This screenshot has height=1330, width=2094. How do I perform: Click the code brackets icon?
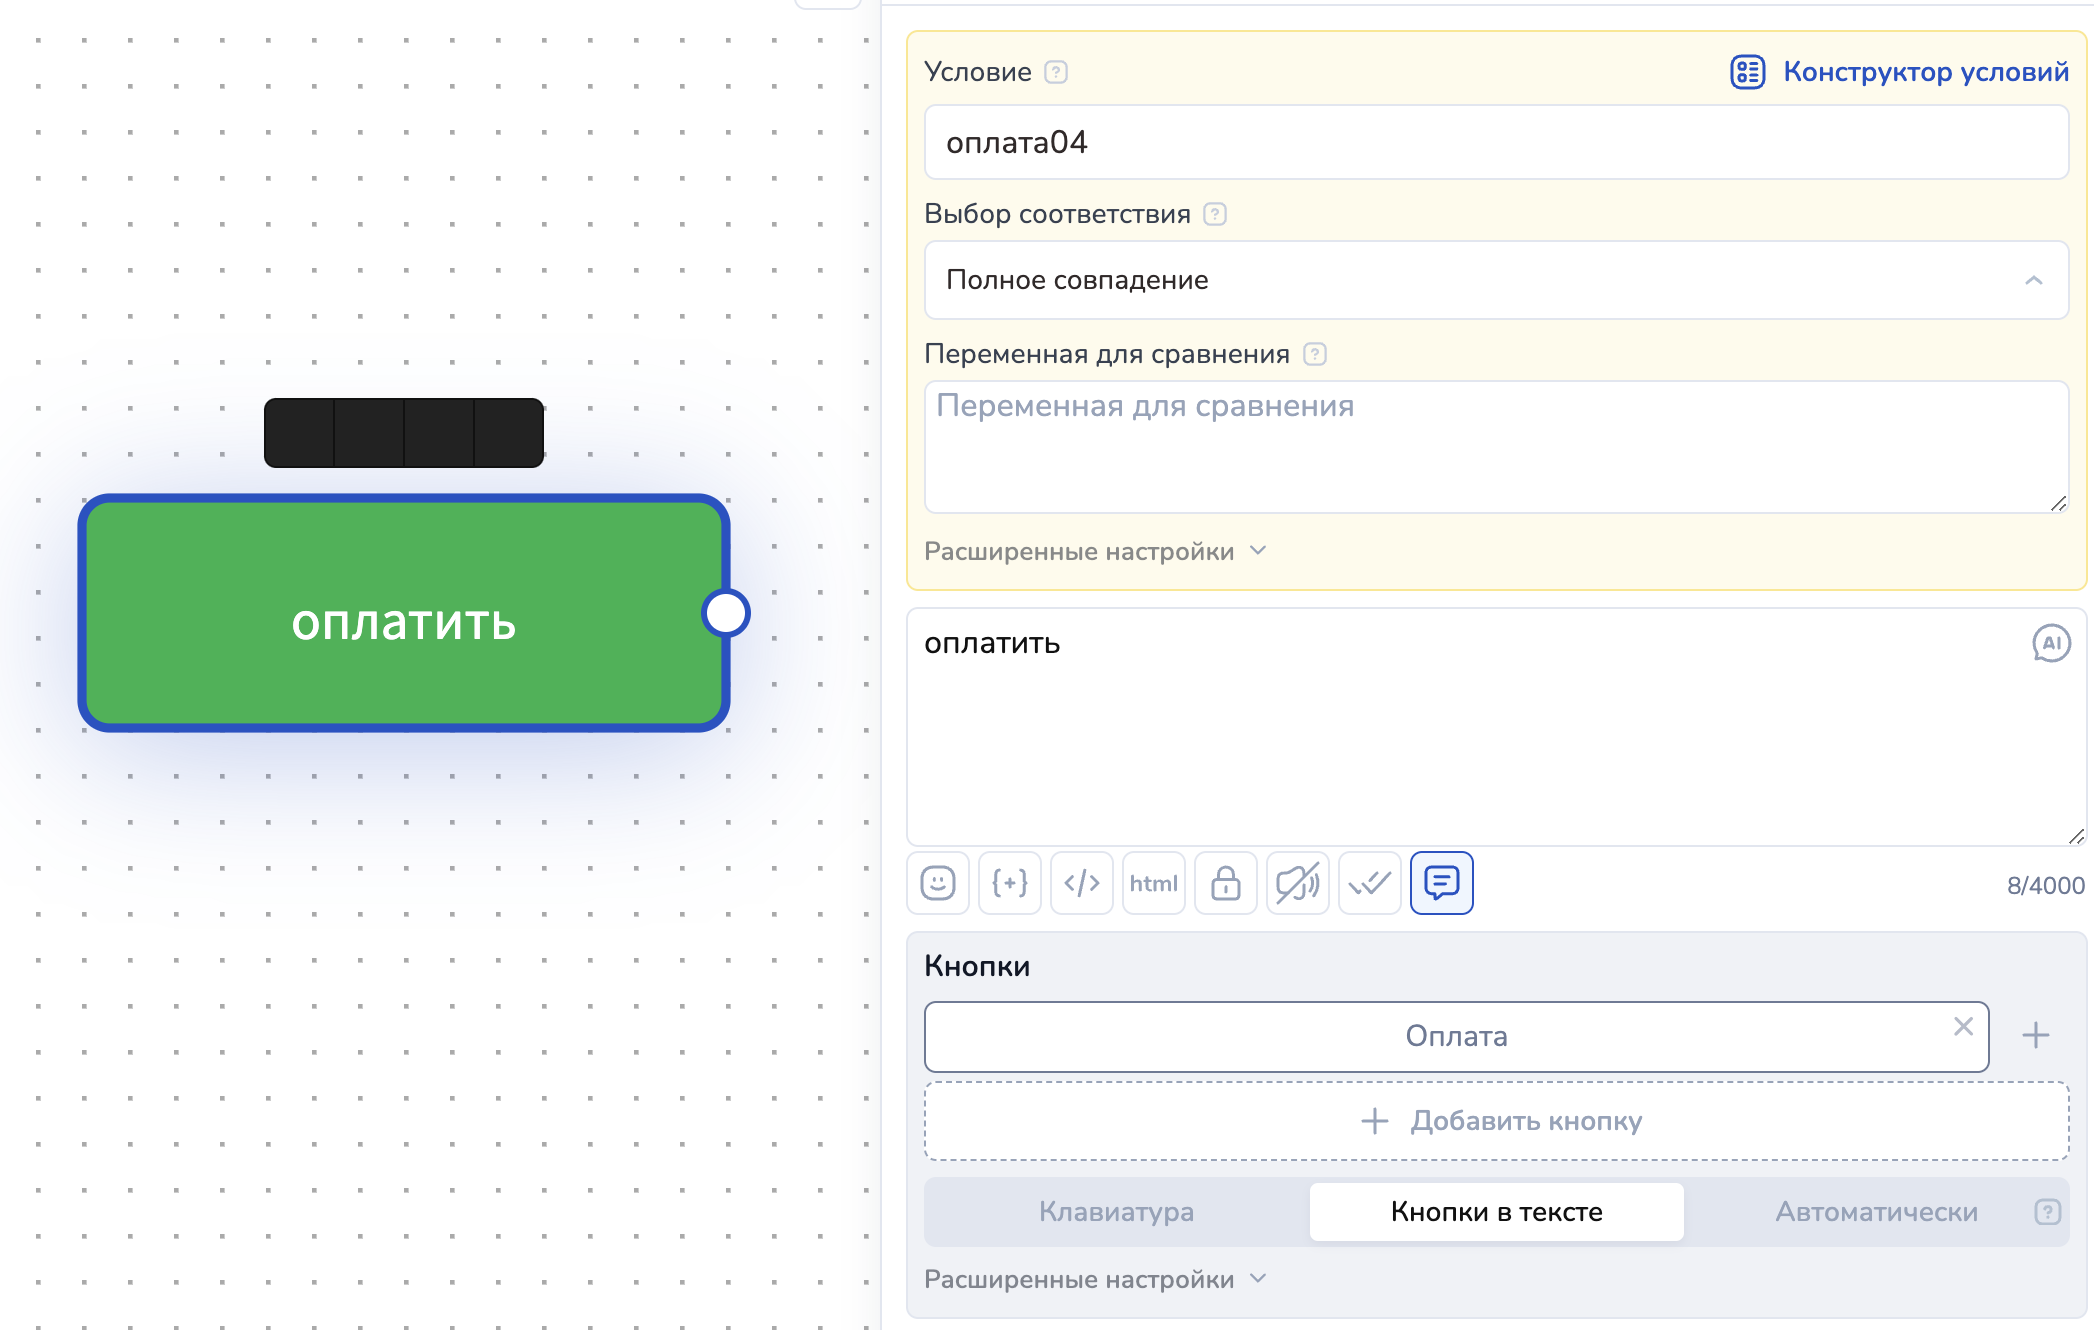pos(1081,883)
